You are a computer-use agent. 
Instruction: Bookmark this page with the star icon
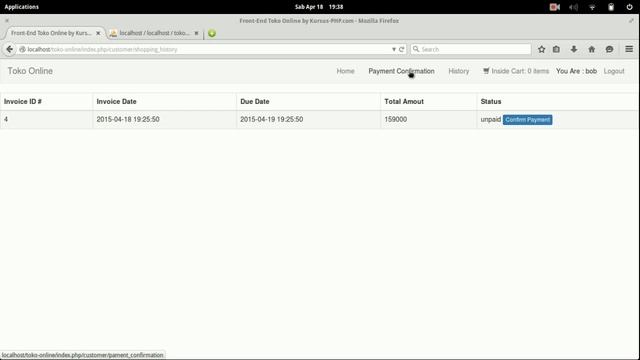pyautogui.click(x=542, y=49)
